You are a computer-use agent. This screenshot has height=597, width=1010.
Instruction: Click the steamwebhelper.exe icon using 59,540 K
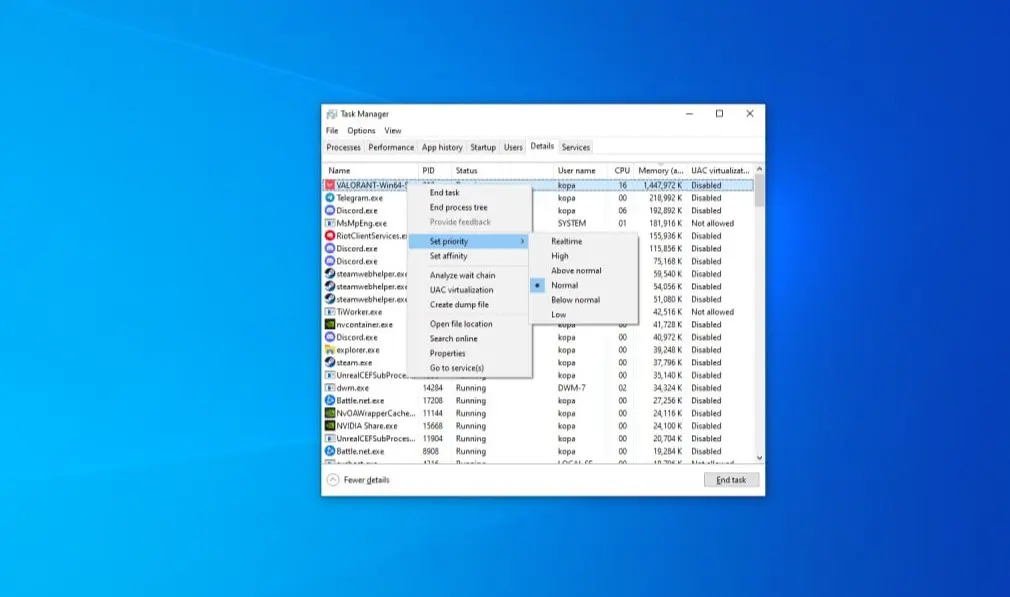click(x=330, y=274)
